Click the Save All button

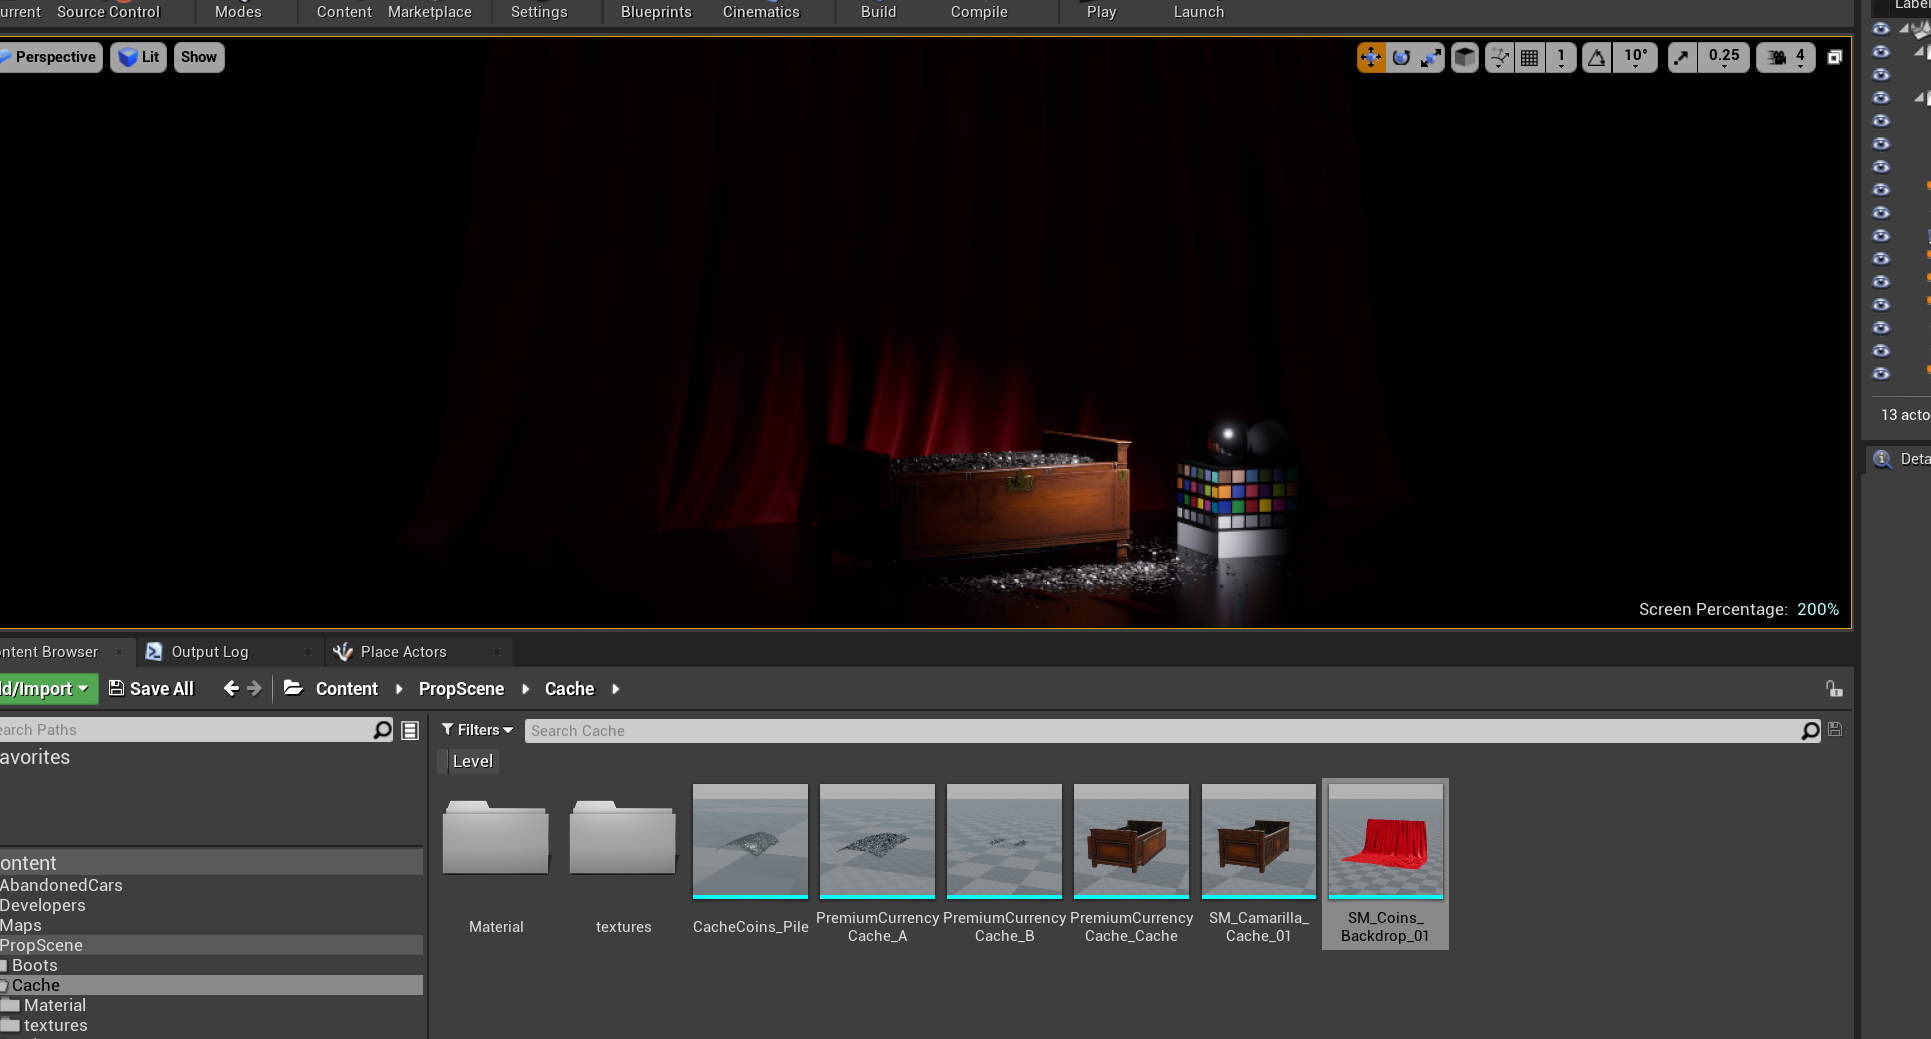pos(151,688)
